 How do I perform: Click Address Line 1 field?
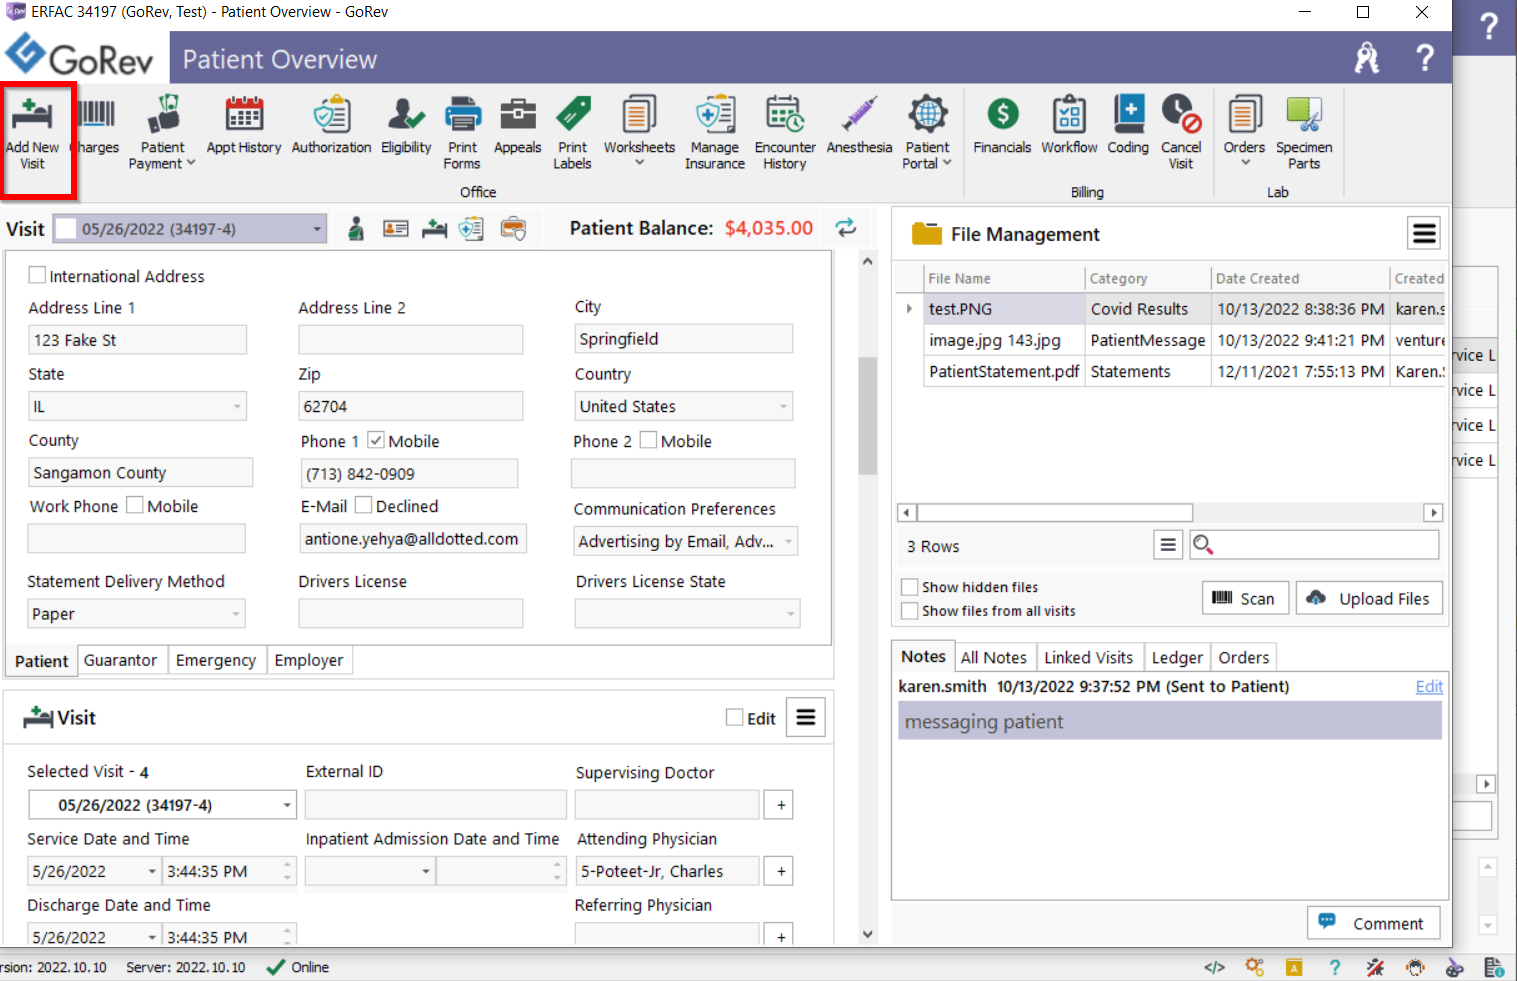[x=137, y=340]
